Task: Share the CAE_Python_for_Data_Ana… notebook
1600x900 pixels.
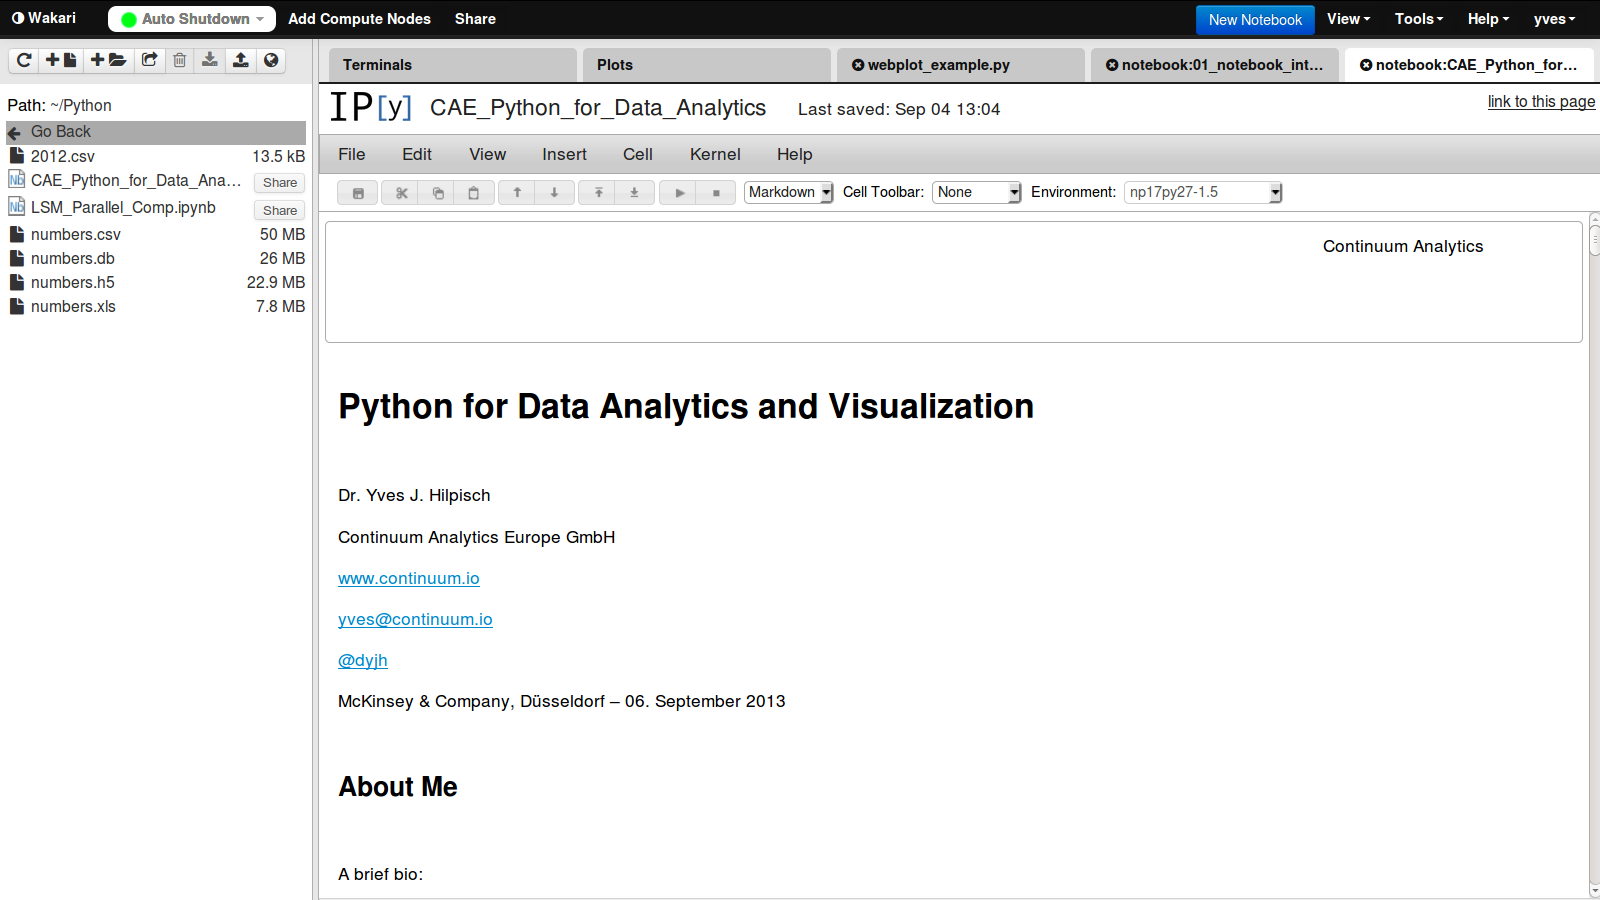Action: click(x=279, y=183)
